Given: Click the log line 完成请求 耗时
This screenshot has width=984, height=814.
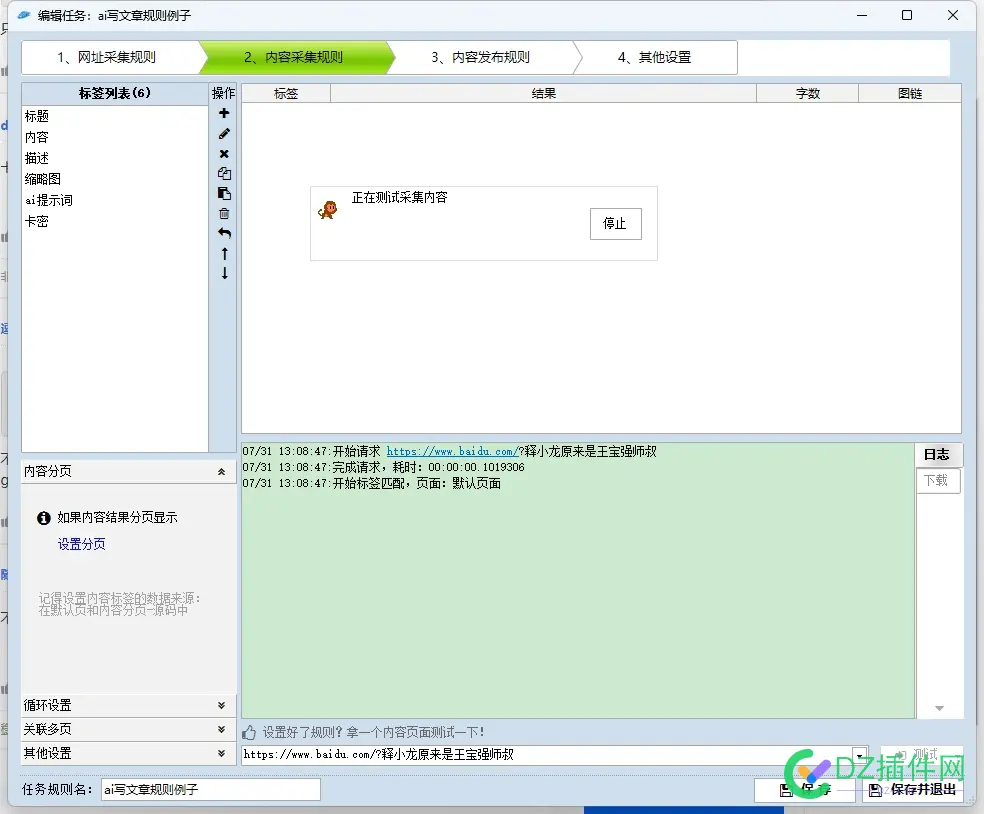Looking at the screenshot, I should pyautogui.click(x=383, y=468).
